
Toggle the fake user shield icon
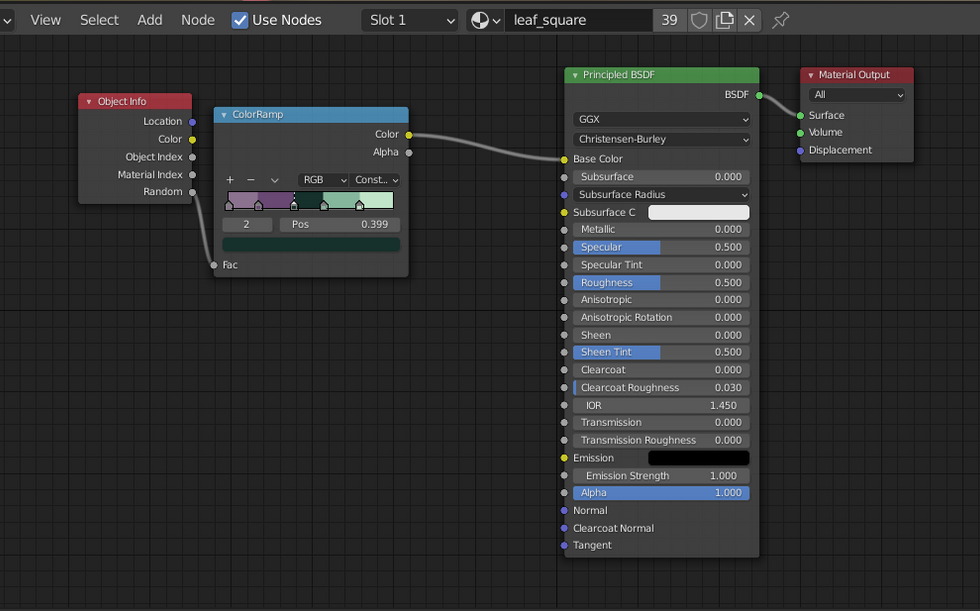699,21
